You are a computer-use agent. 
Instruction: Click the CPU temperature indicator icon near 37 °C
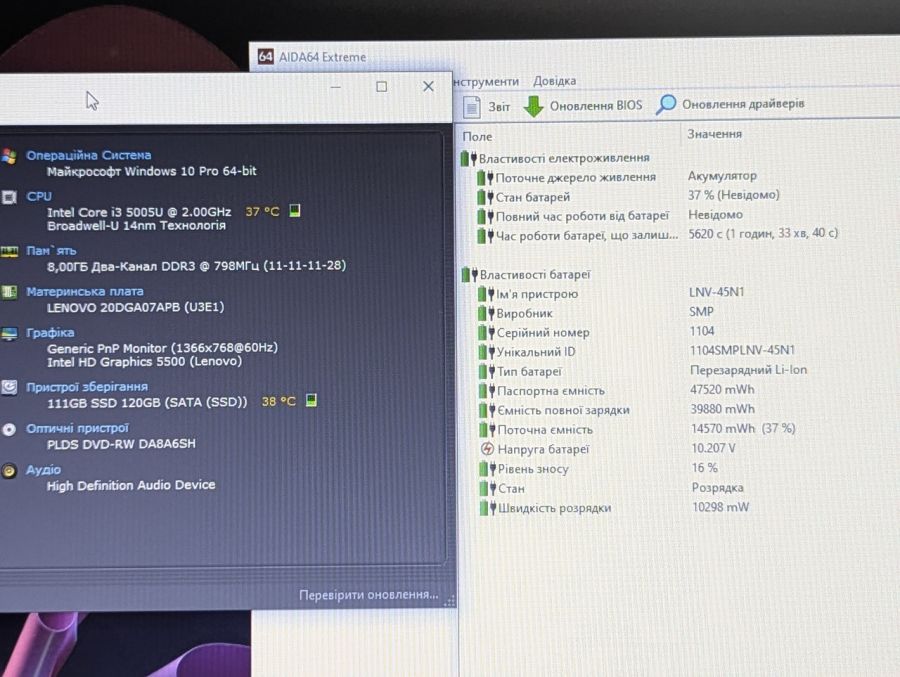pyautogui.click(x=294, y=210)
